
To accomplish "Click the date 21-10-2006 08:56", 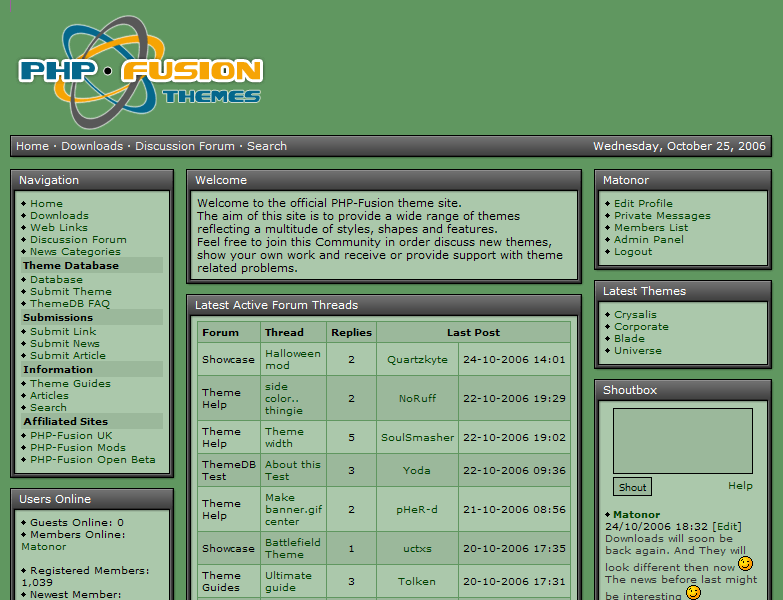I will pyautogui.click(x=514, y=509).
